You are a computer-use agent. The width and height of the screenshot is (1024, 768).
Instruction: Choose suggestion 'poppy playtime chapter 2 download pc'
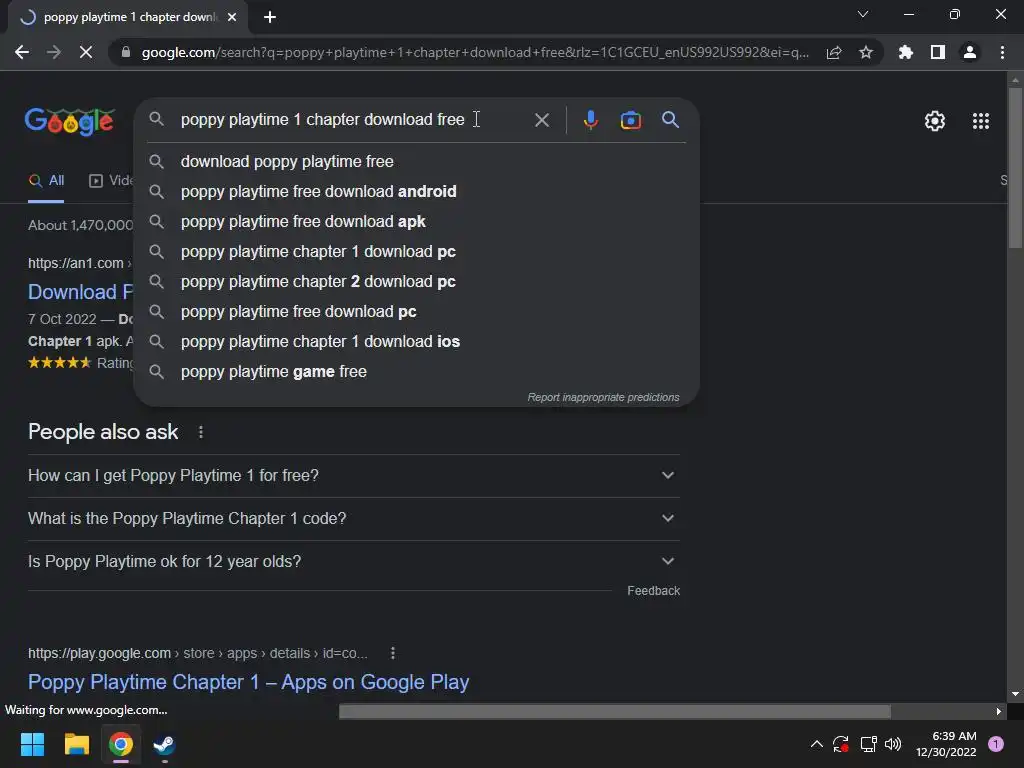(x=417, y=281)
